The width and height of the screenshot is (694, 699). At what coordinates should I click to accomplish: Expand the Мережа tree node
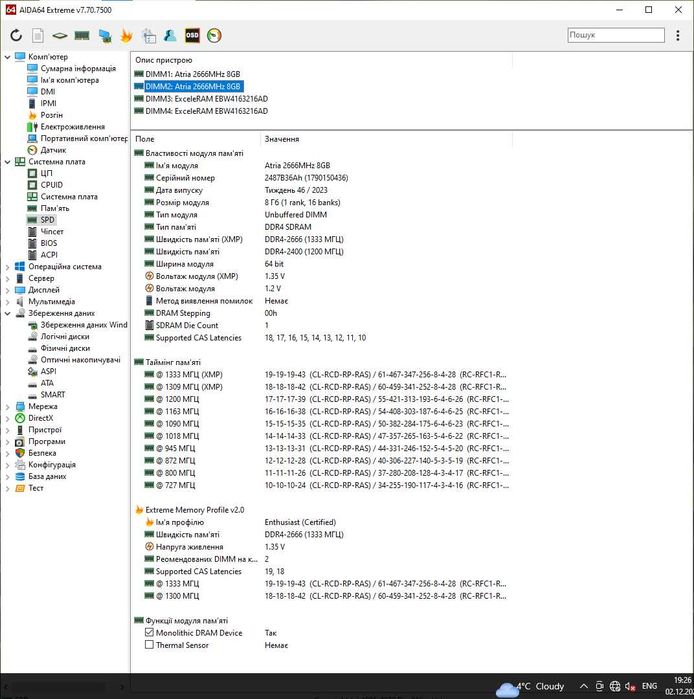coord(7,407)
